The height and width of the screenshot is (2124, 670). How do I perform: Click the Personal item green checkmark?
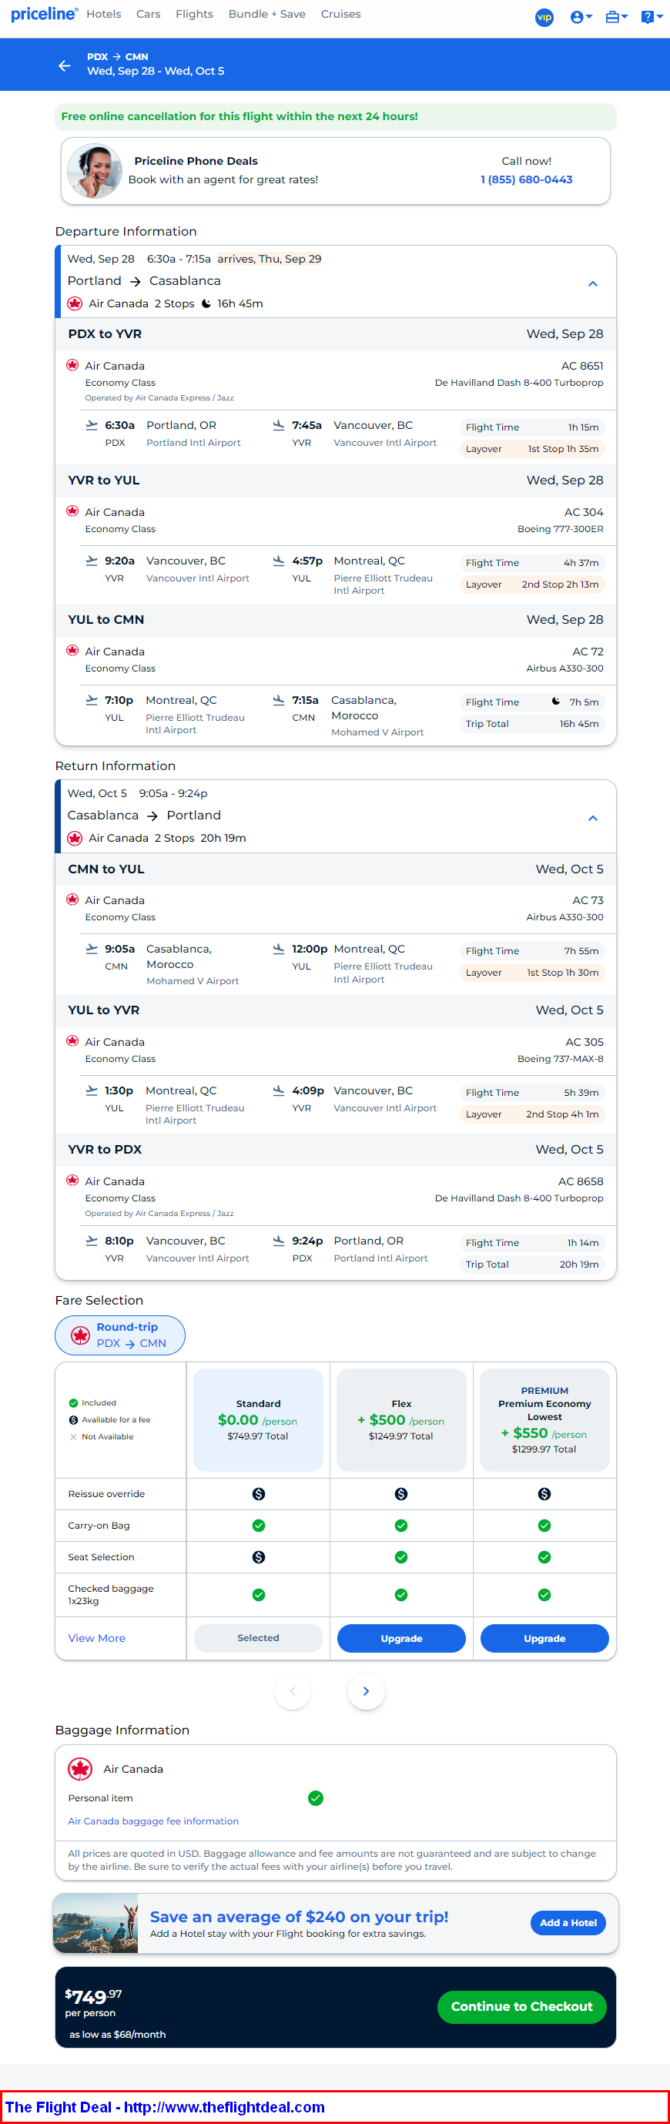tap(316, 1798)
